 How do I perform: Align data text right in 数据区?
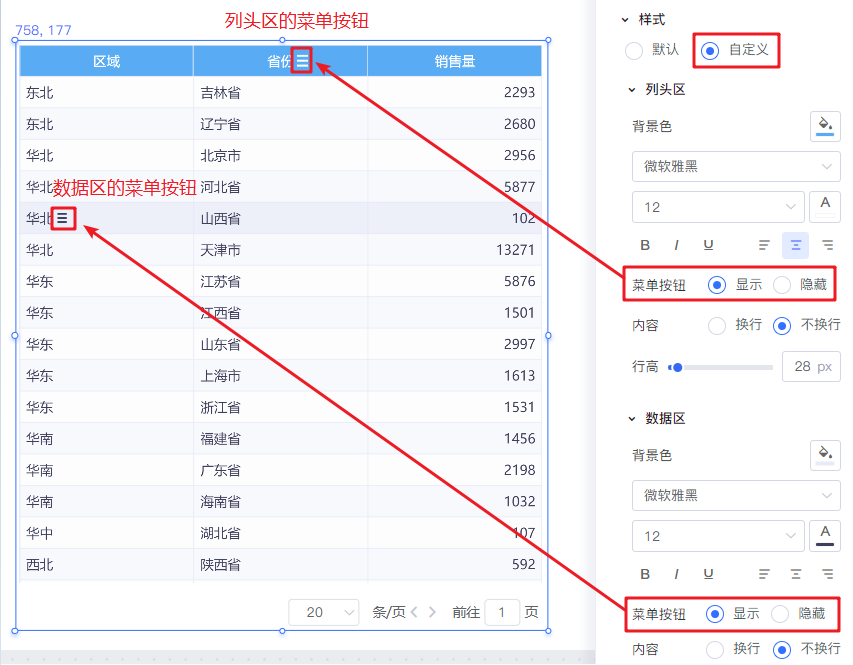pyautogui.click(x=827, y=574)
